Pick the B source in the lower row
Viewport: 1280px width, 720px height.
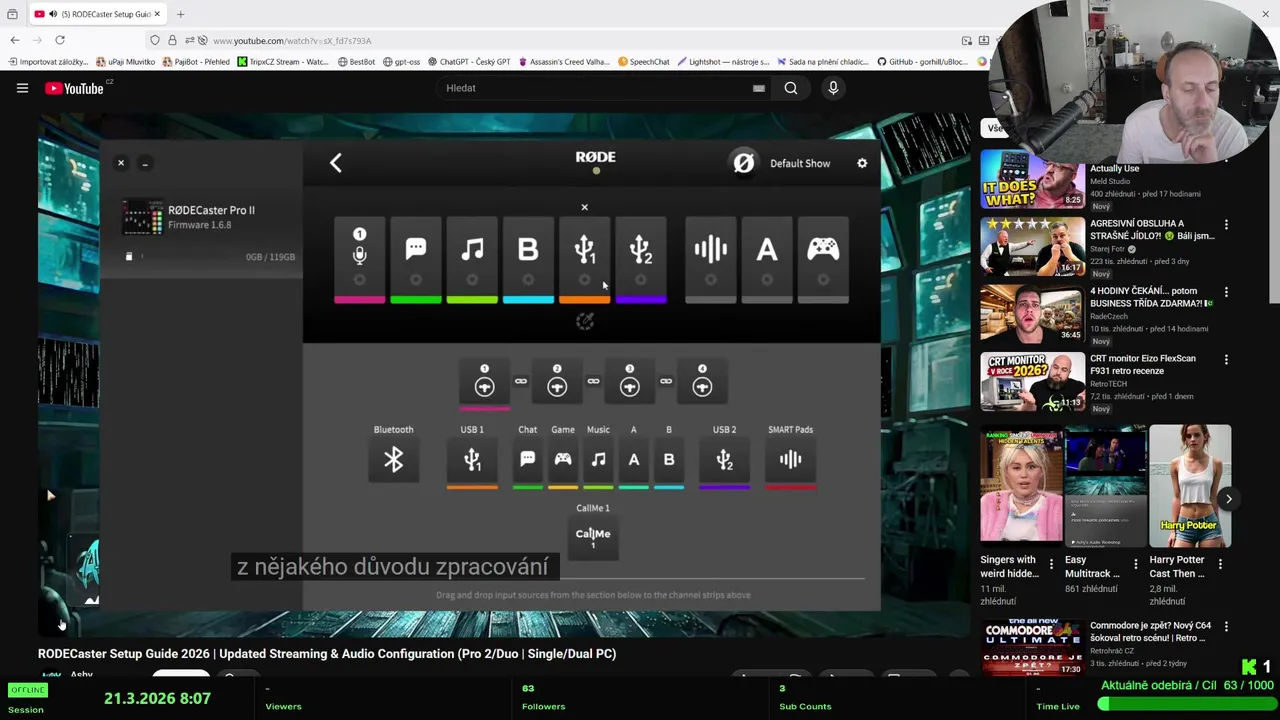pyautogui.click(x=669, y=461)
